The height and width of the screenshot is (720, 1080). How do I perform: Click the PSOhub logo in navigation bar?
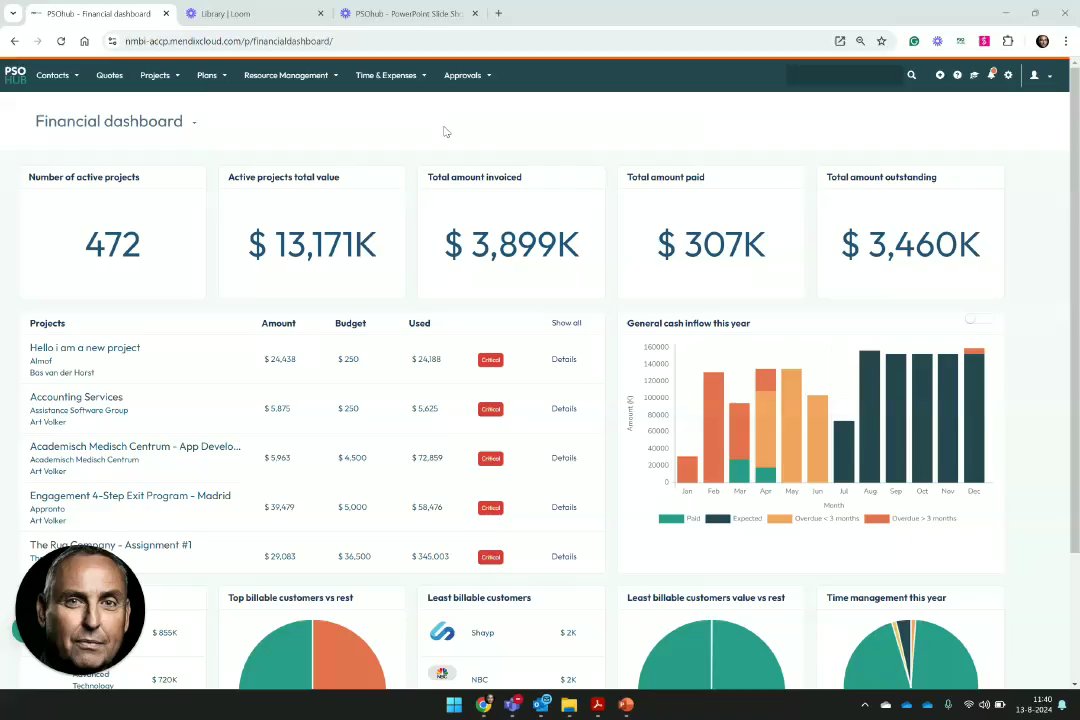click(x=15, y=75)
